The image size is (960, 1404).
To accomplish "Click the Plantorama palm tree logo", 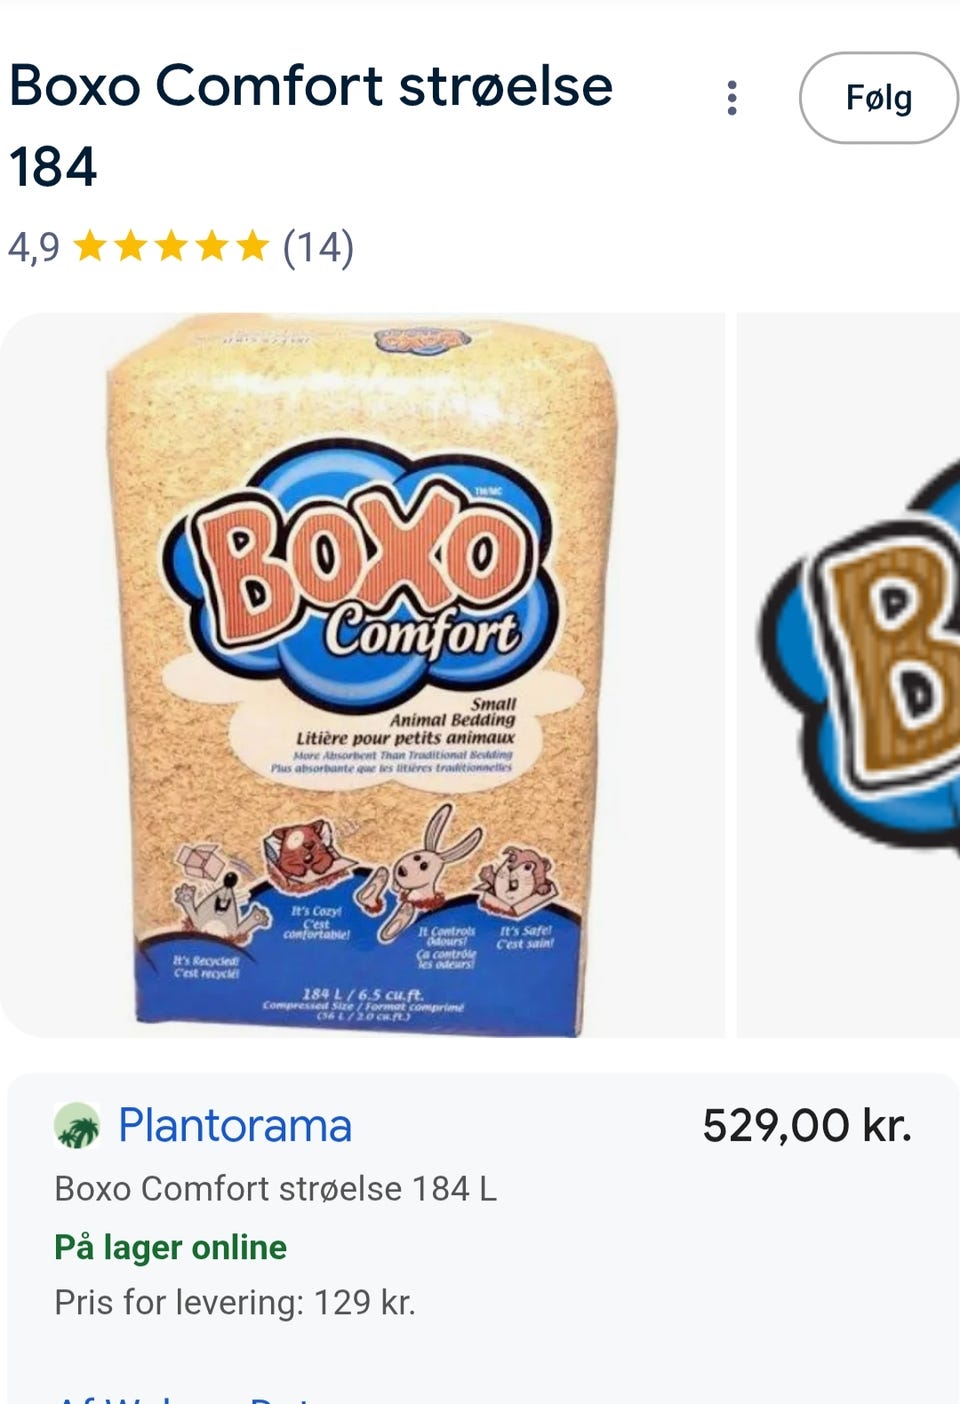I will 77,1126.
